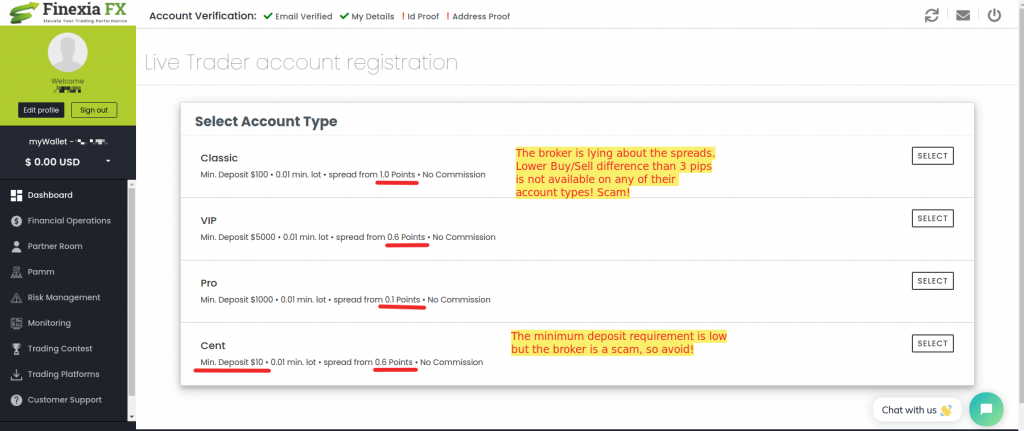Click the Financial Operations dollar icon
This screenshot has height=431, width=1024.
pos(17,221)
